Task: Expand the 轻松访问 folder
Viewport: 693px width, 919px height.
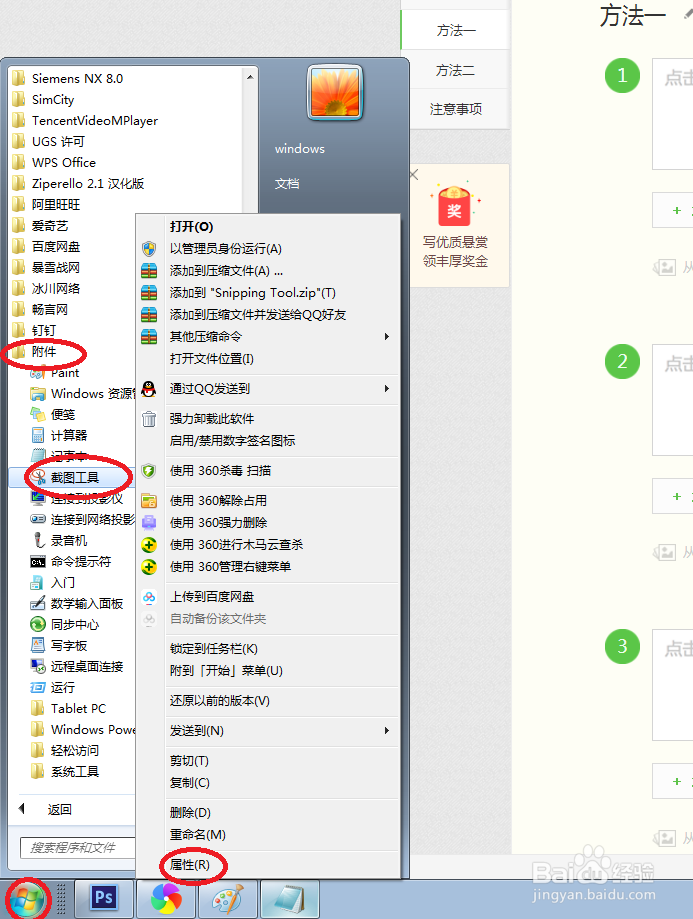Action: 74,751
